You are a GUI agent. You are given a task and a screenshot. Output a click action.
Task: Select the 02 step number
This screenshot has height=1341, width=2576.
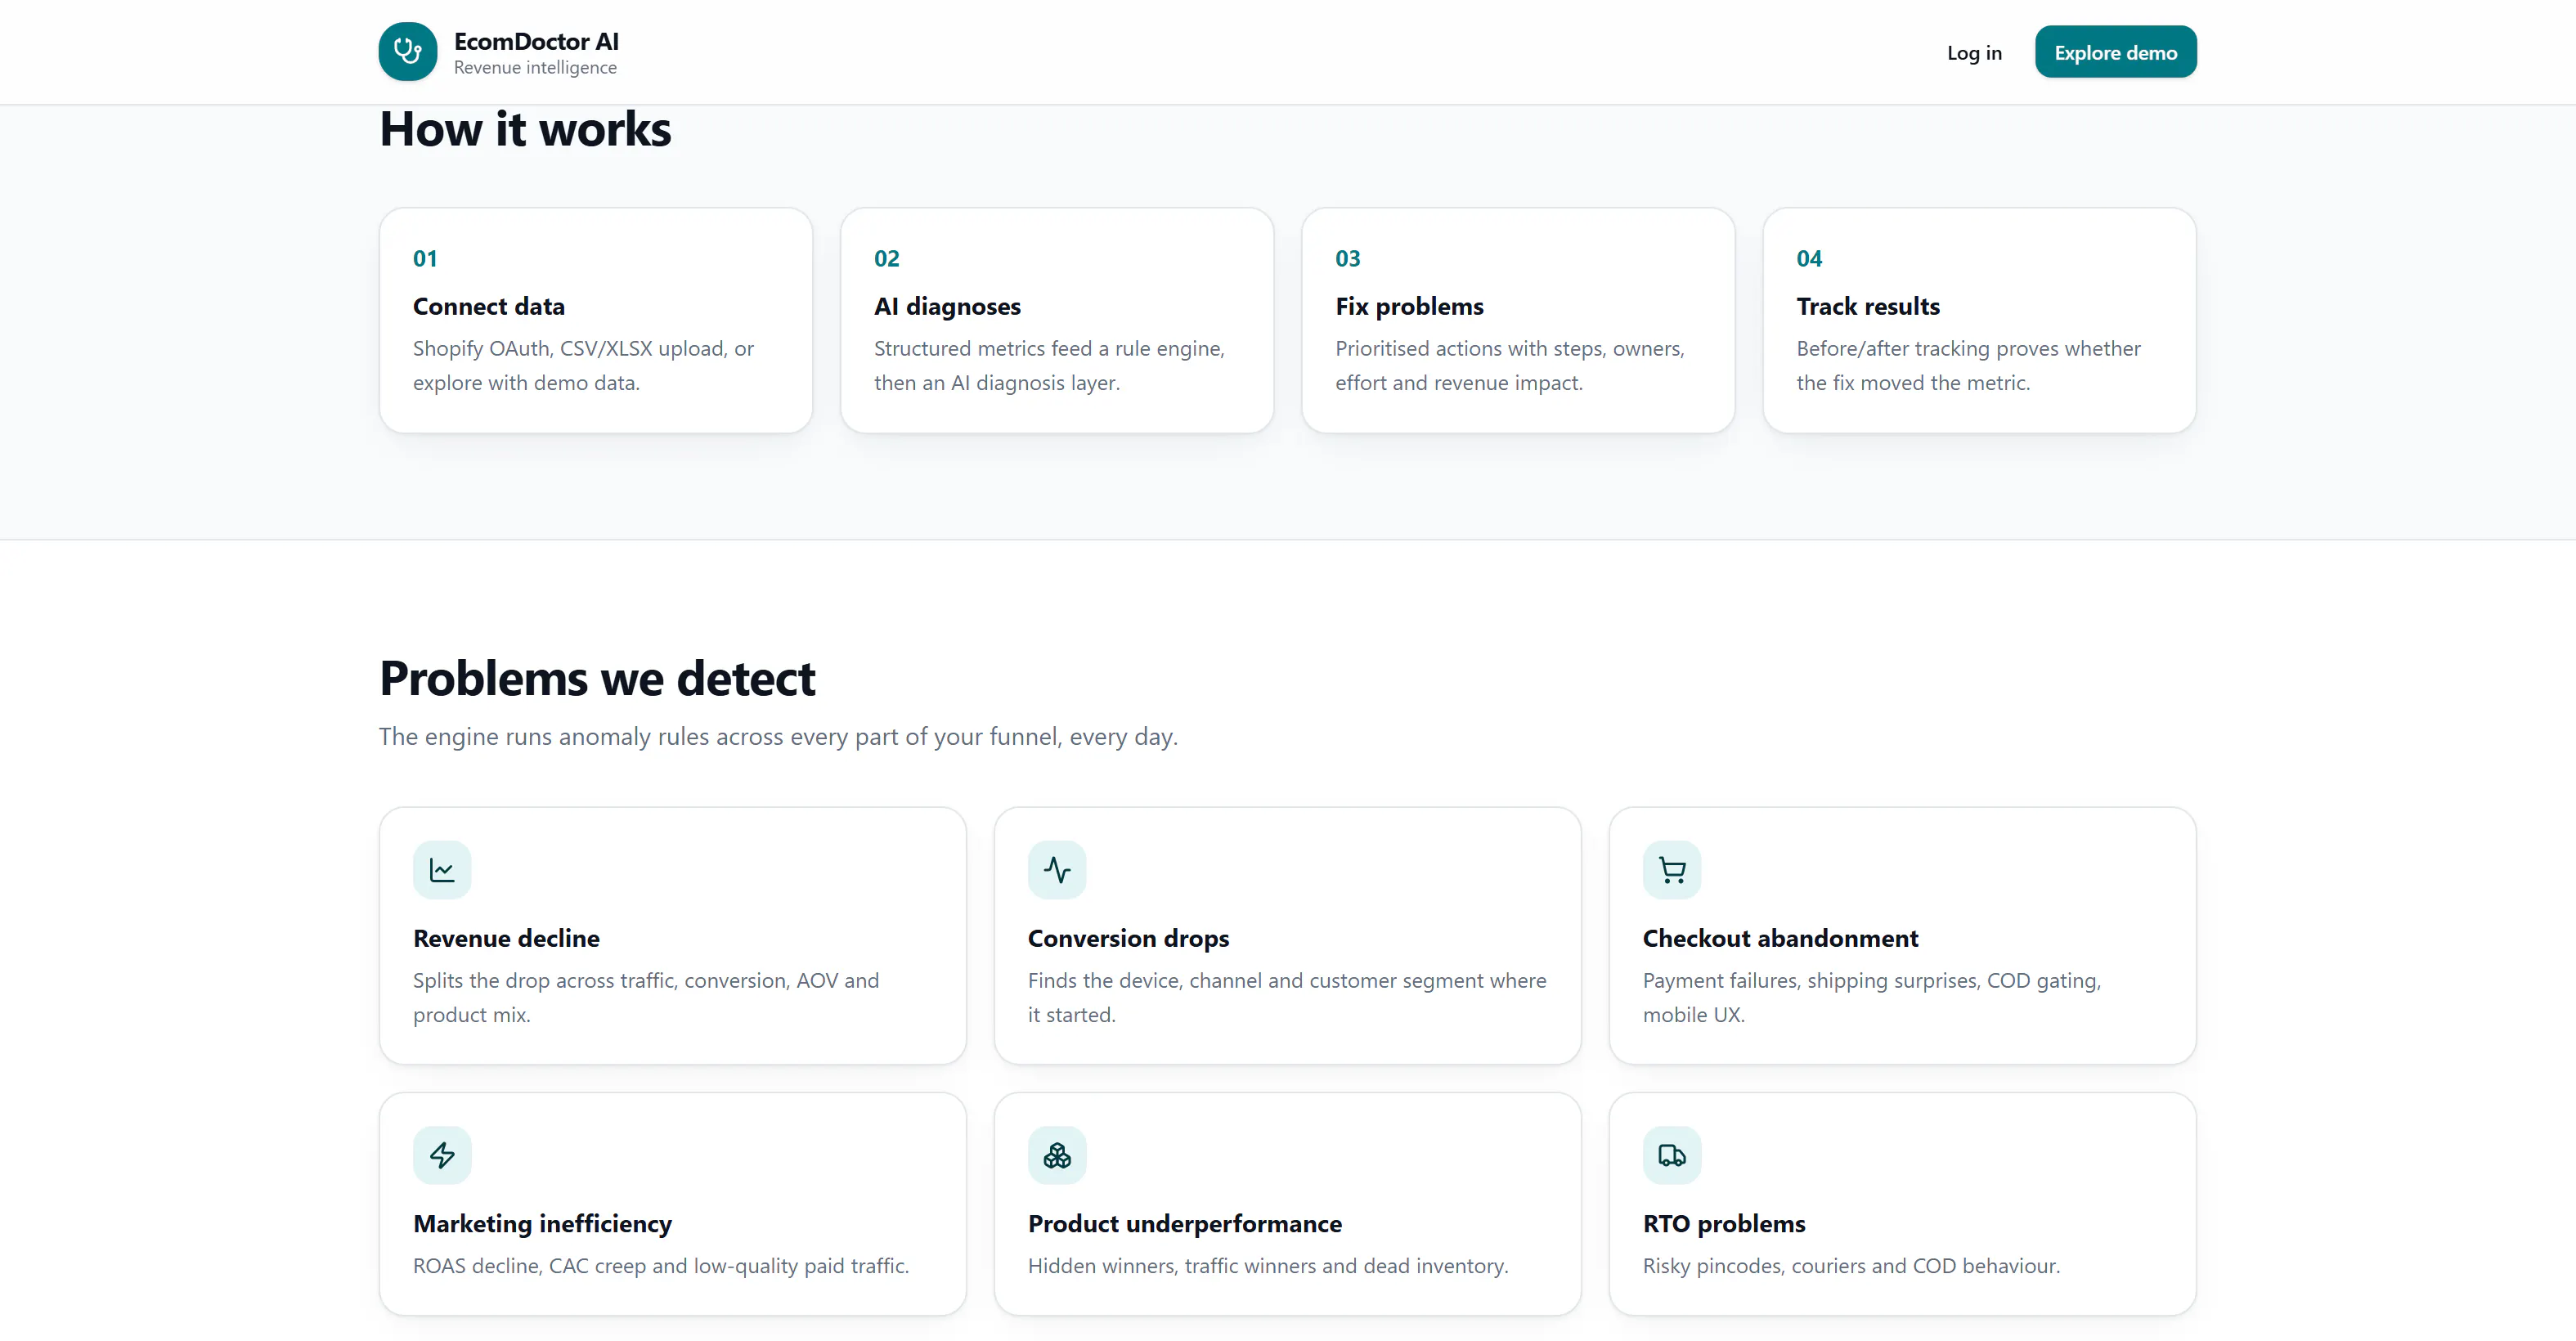click(886, 258)
